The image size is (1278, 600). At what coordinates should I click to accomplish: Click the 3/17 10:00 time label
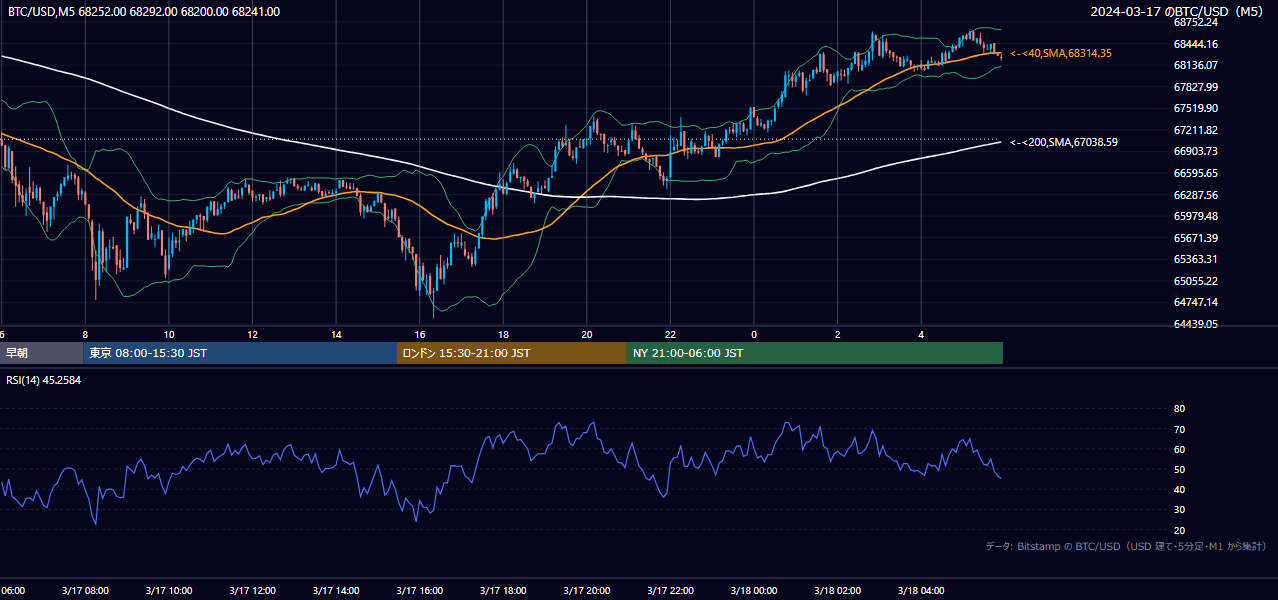click(x=169, y=591)
